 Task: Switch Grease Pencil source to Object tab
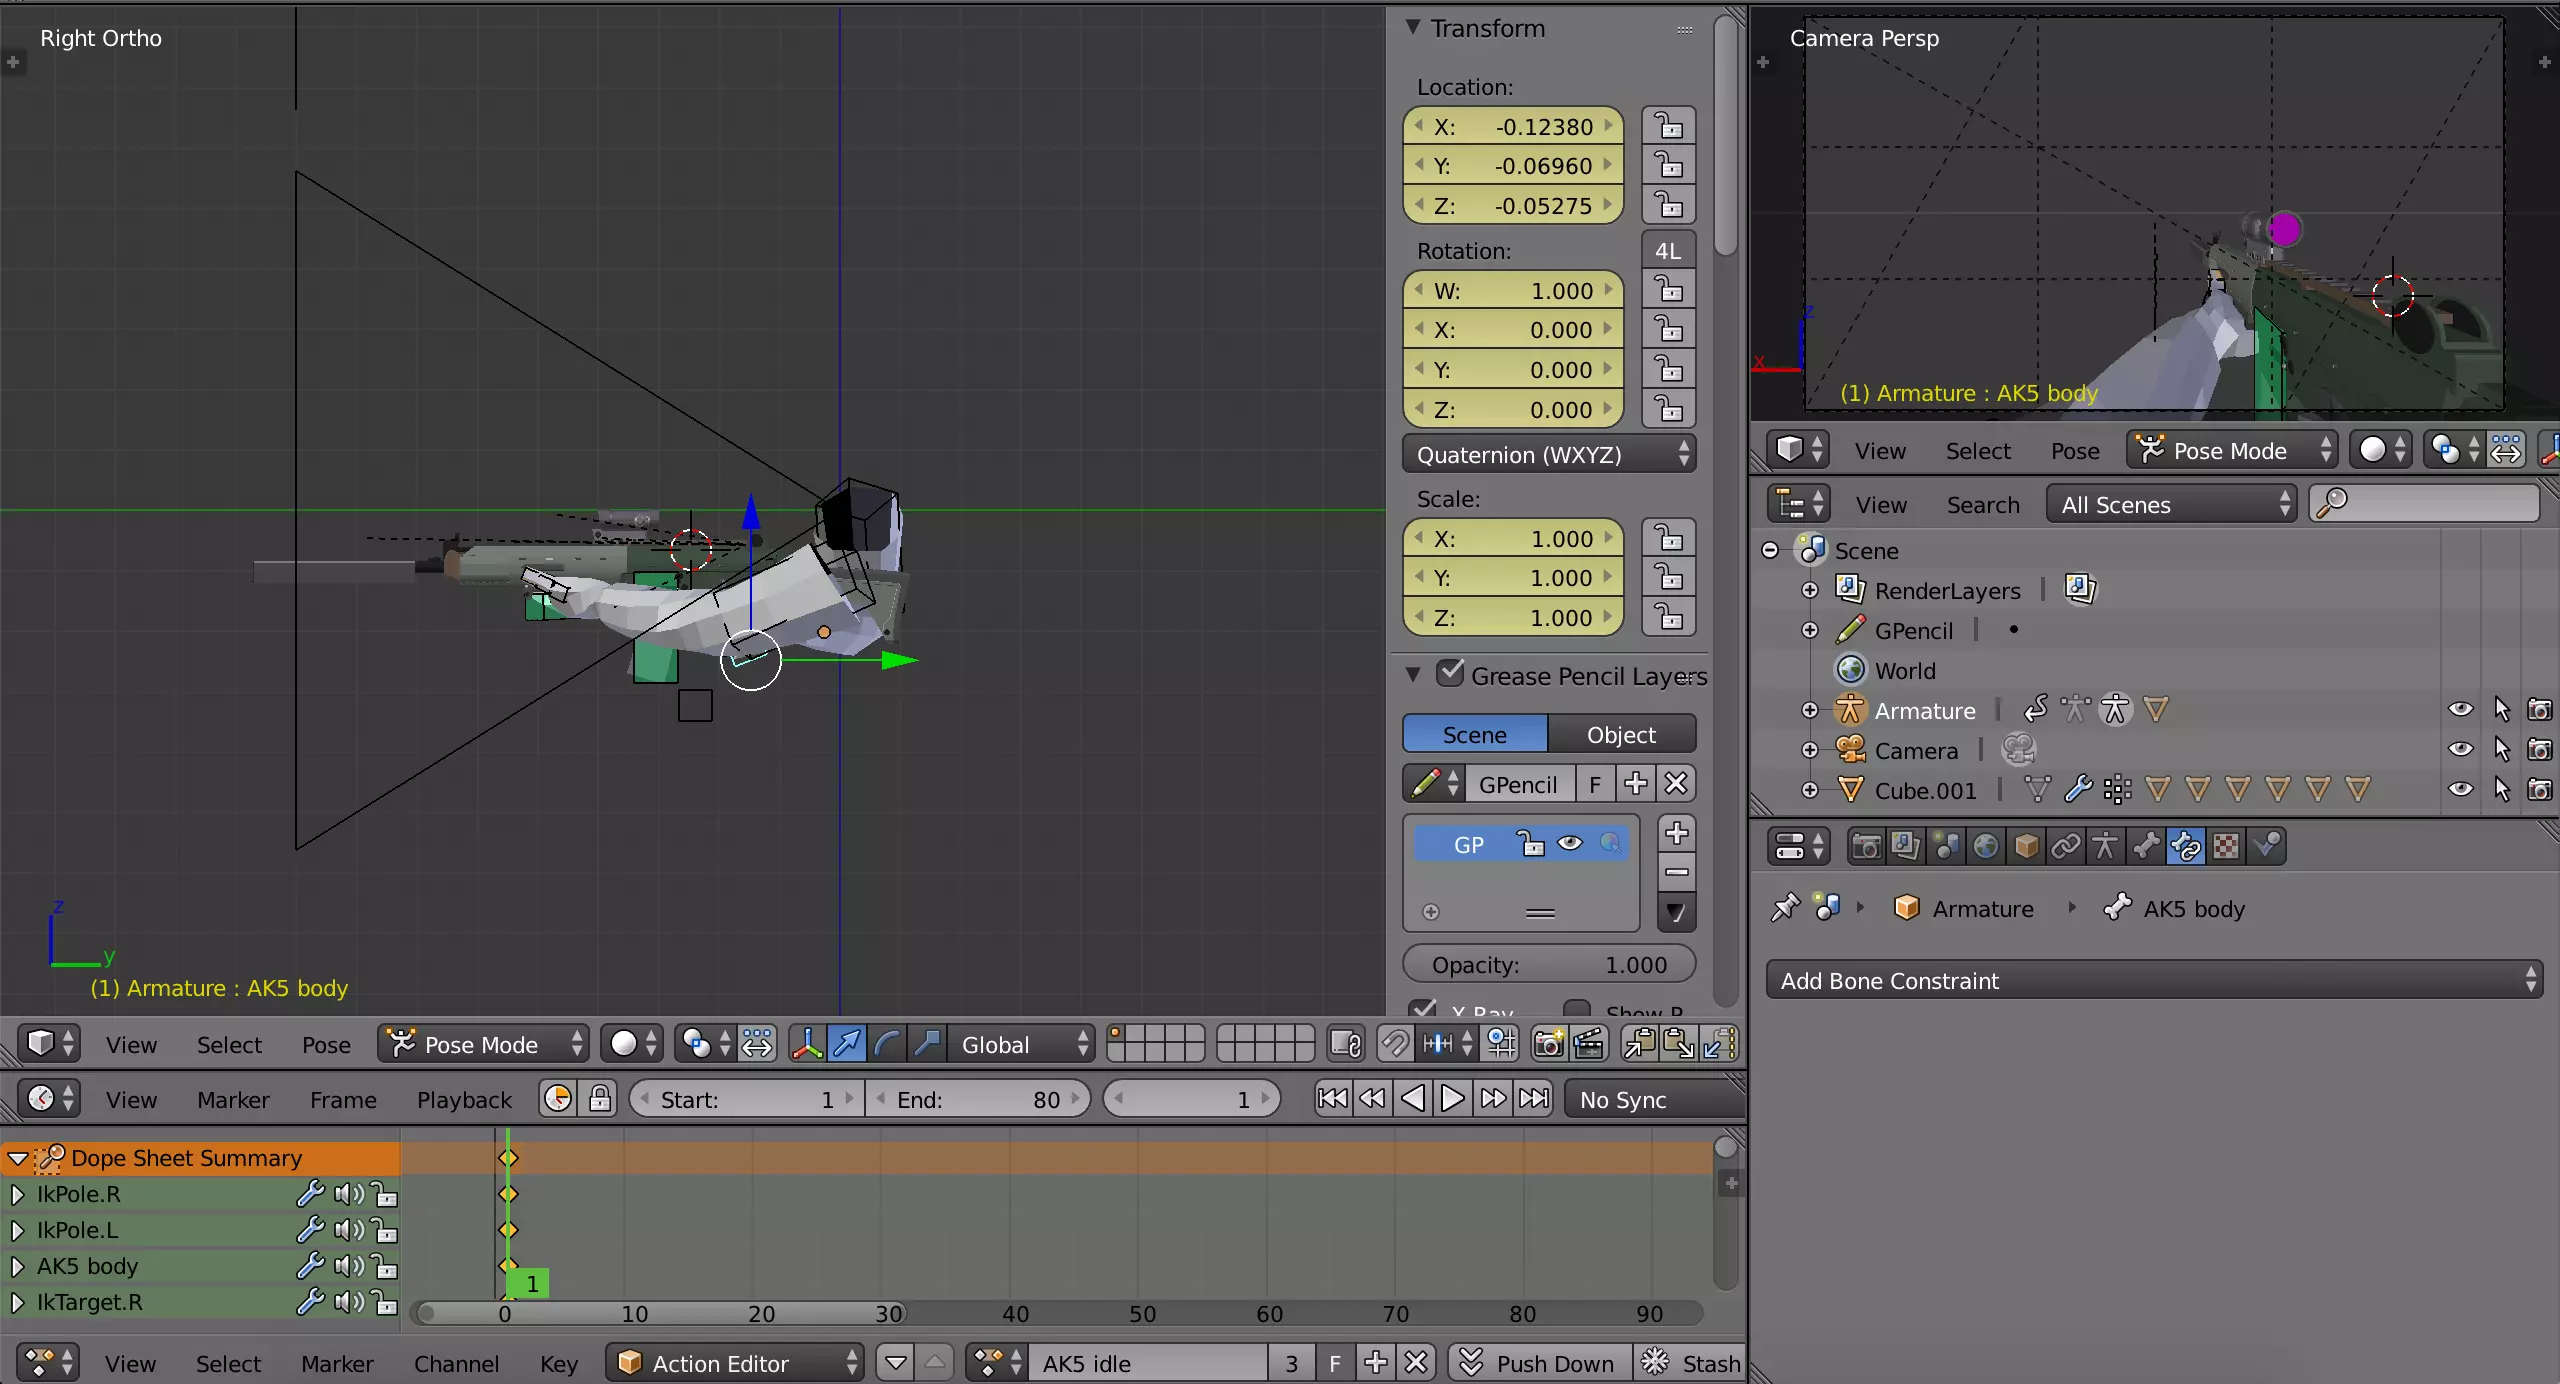(1620, 735)
